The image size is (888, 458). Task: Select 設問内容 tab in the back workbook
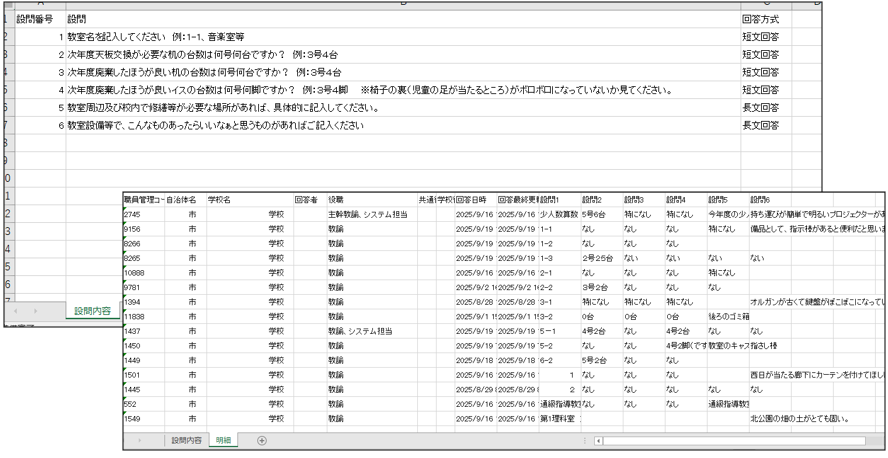point(94,311)
